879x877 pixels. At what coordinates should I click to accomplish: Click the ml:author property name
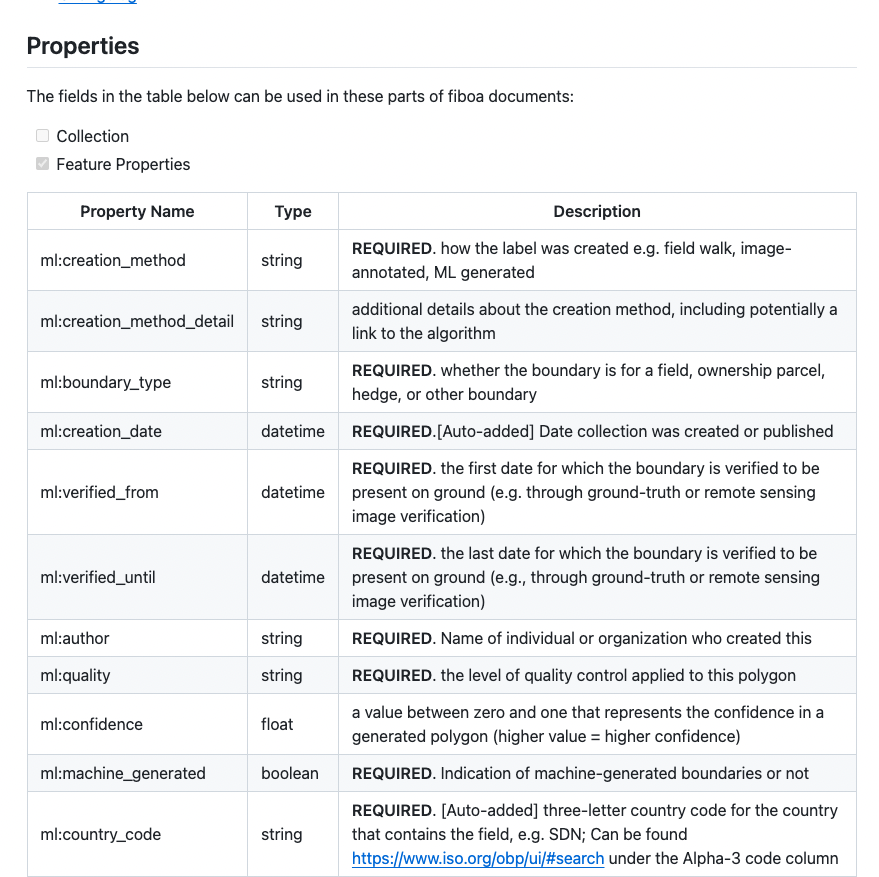(75, 638)
